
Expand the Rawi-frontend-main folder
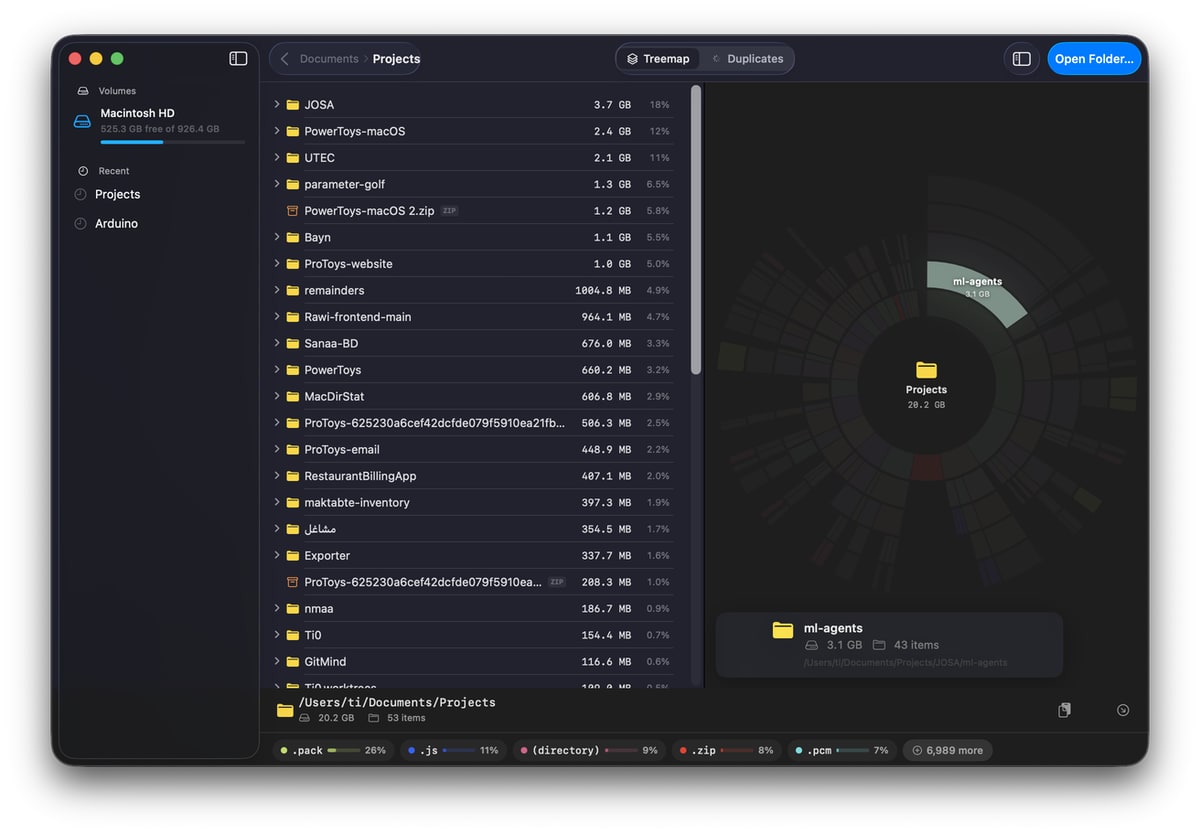click(277, 317)
